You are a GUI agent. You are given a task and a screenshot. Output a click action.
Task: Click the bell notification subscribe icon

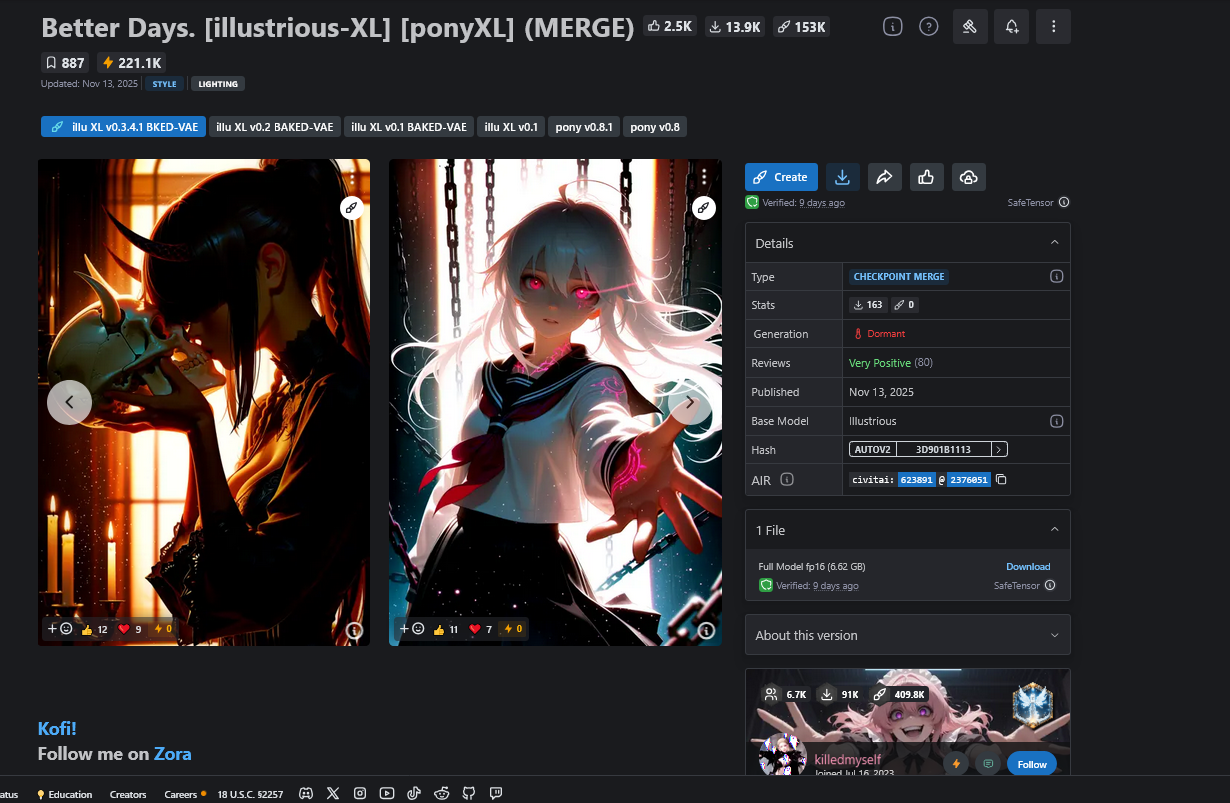(1011, 27)
